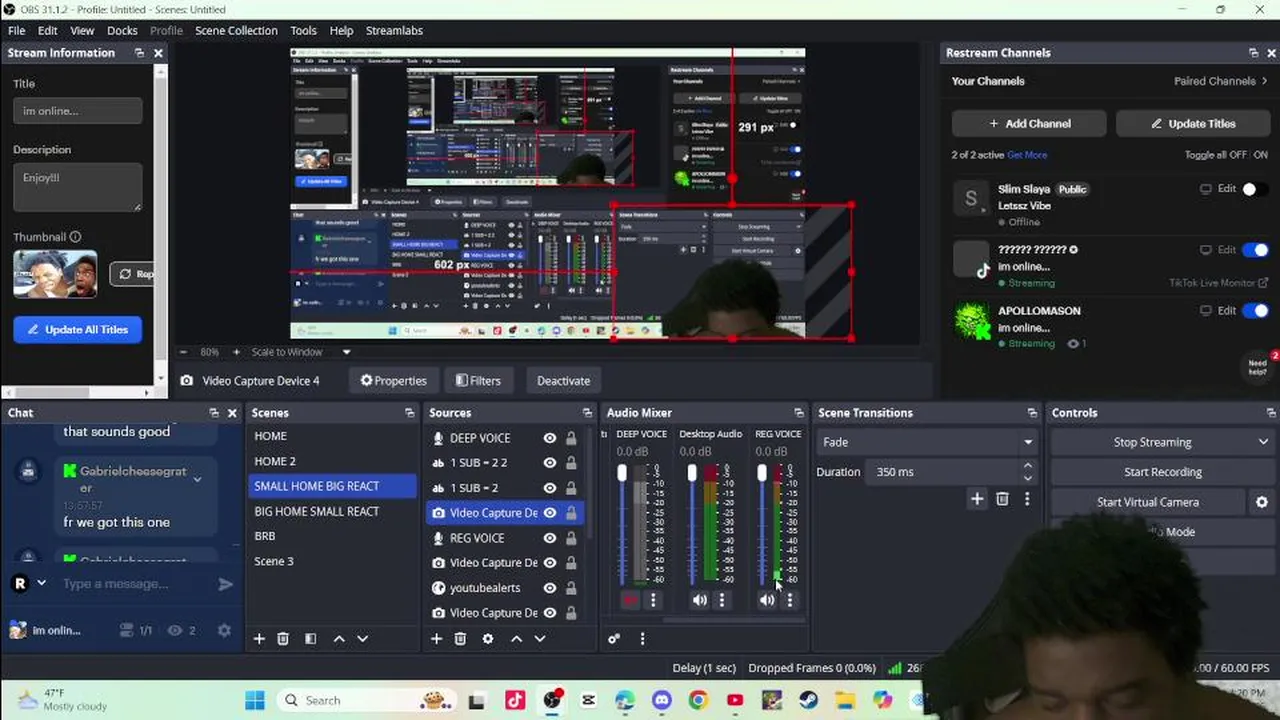
Task: Open the Scene Collection menu
Action: point(236,30)
